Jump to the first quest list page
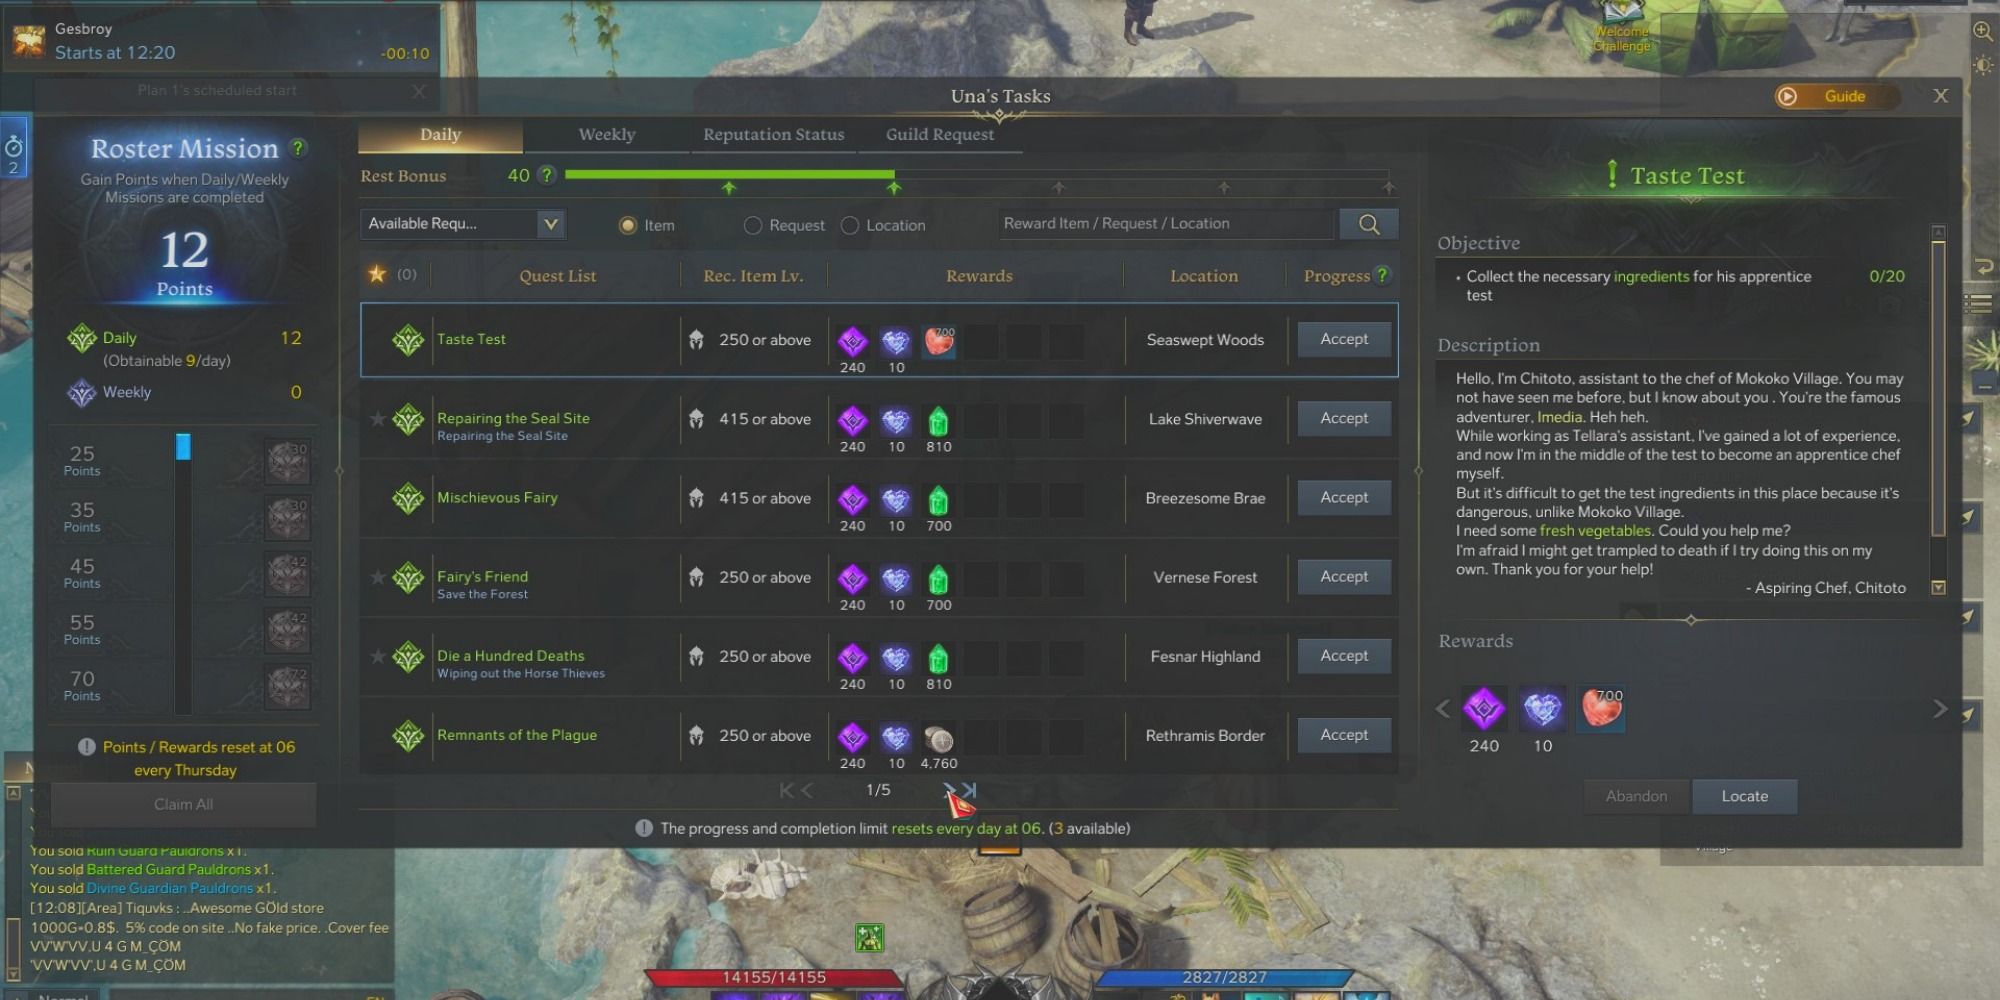2000x1000 pixels. (x=787, y=790)
